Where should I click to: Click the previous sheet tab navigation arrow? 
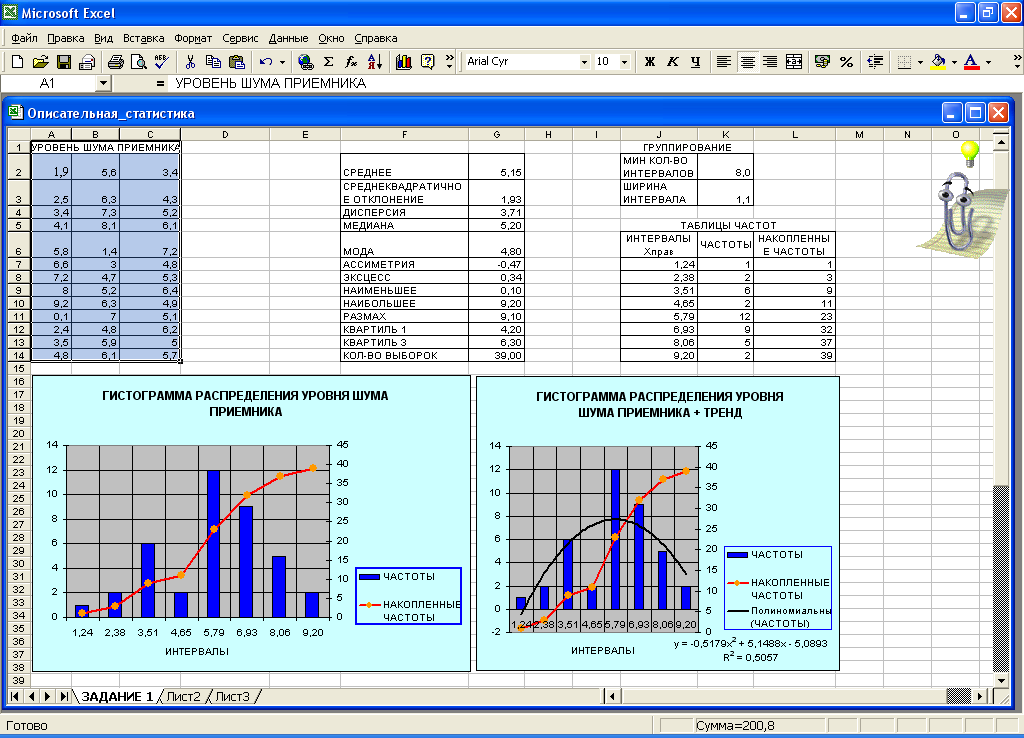coord(31,696)
